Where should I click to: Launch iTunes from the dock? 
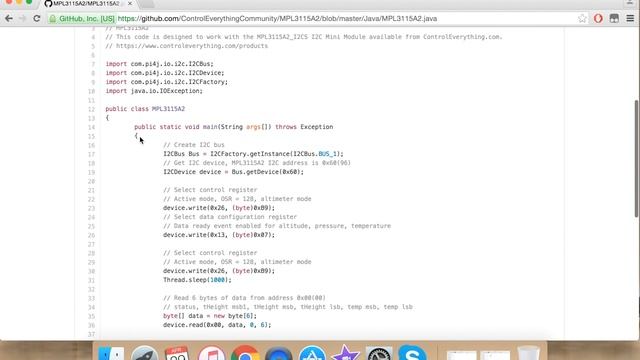211,354
